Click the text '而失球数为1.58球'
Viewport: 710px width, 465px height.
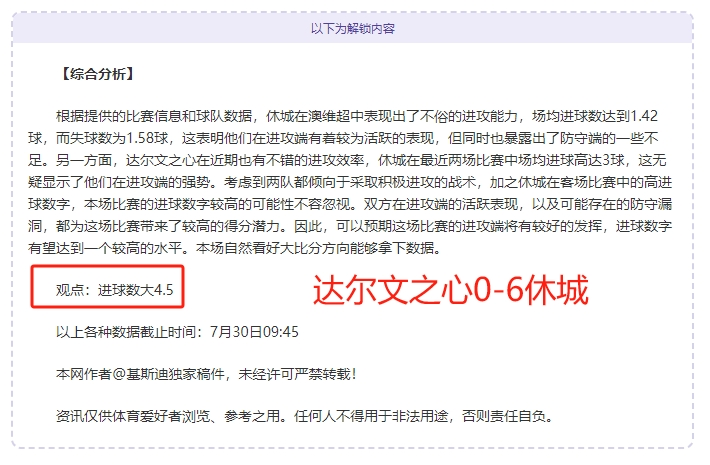click(x=112, y=138)
